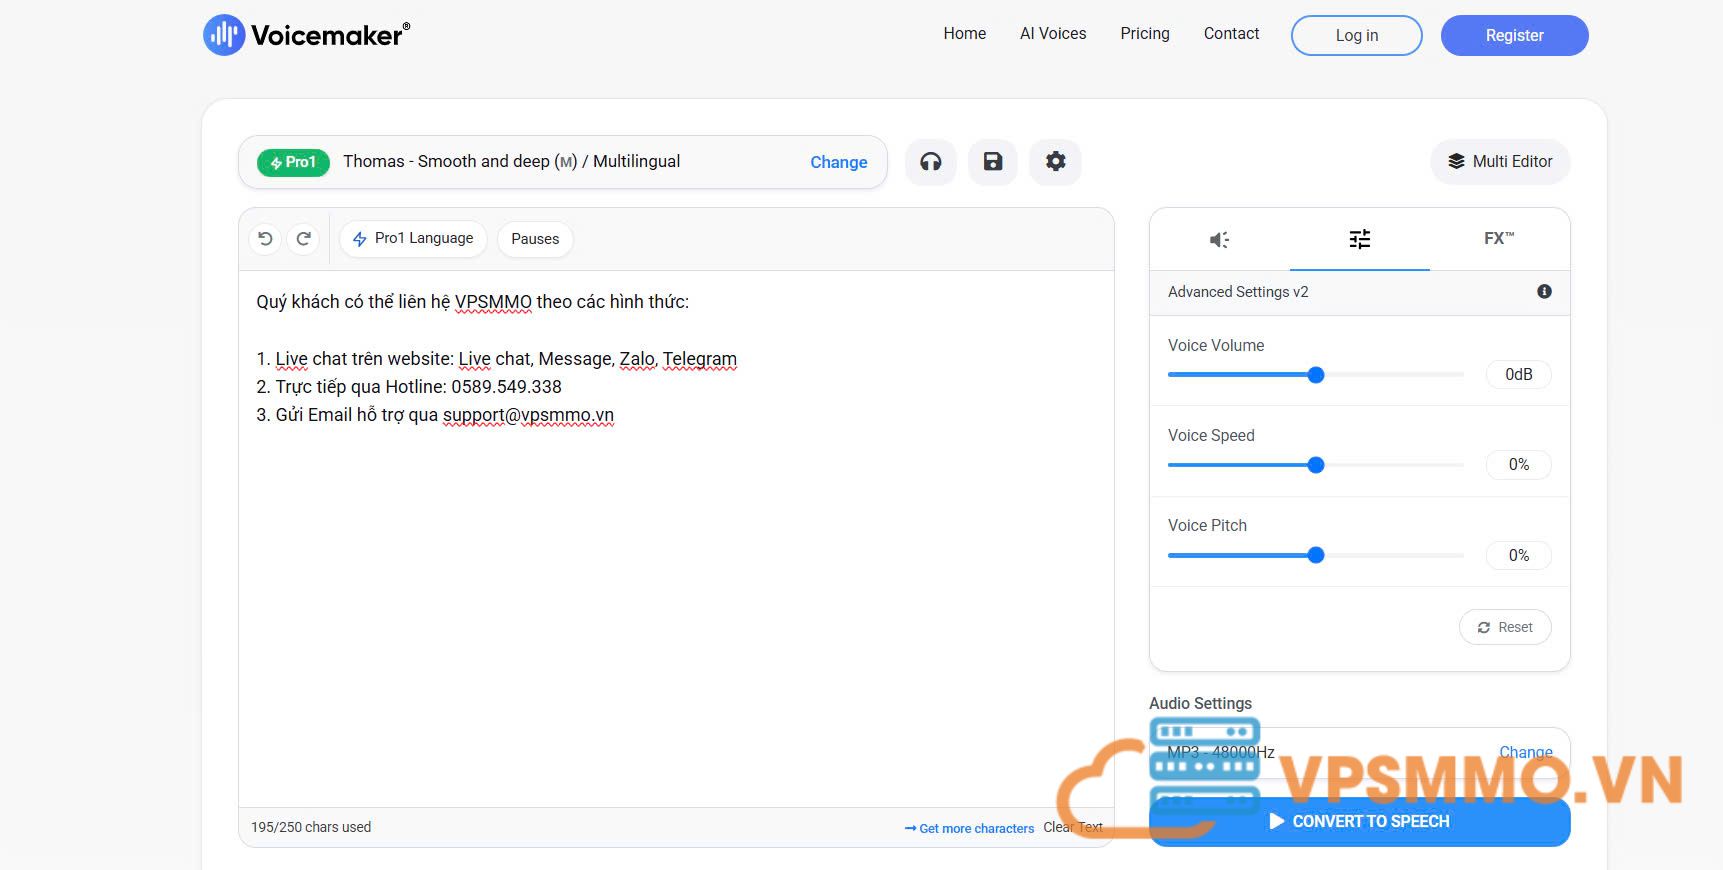Change the Thomas voice selection
Image resolution: width=1723 pixels, height=870 pixels.
838,162
